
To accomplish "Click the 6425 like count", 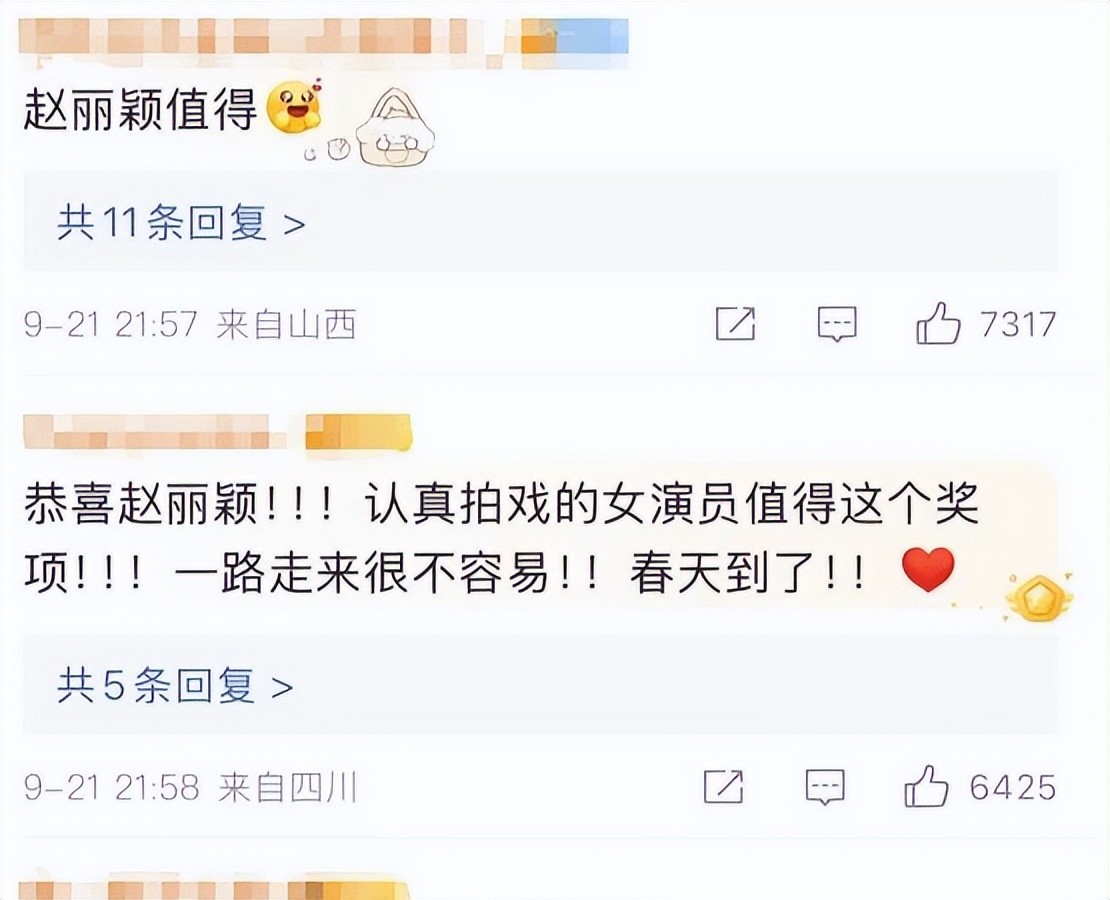I will (x=1012, y=787).
